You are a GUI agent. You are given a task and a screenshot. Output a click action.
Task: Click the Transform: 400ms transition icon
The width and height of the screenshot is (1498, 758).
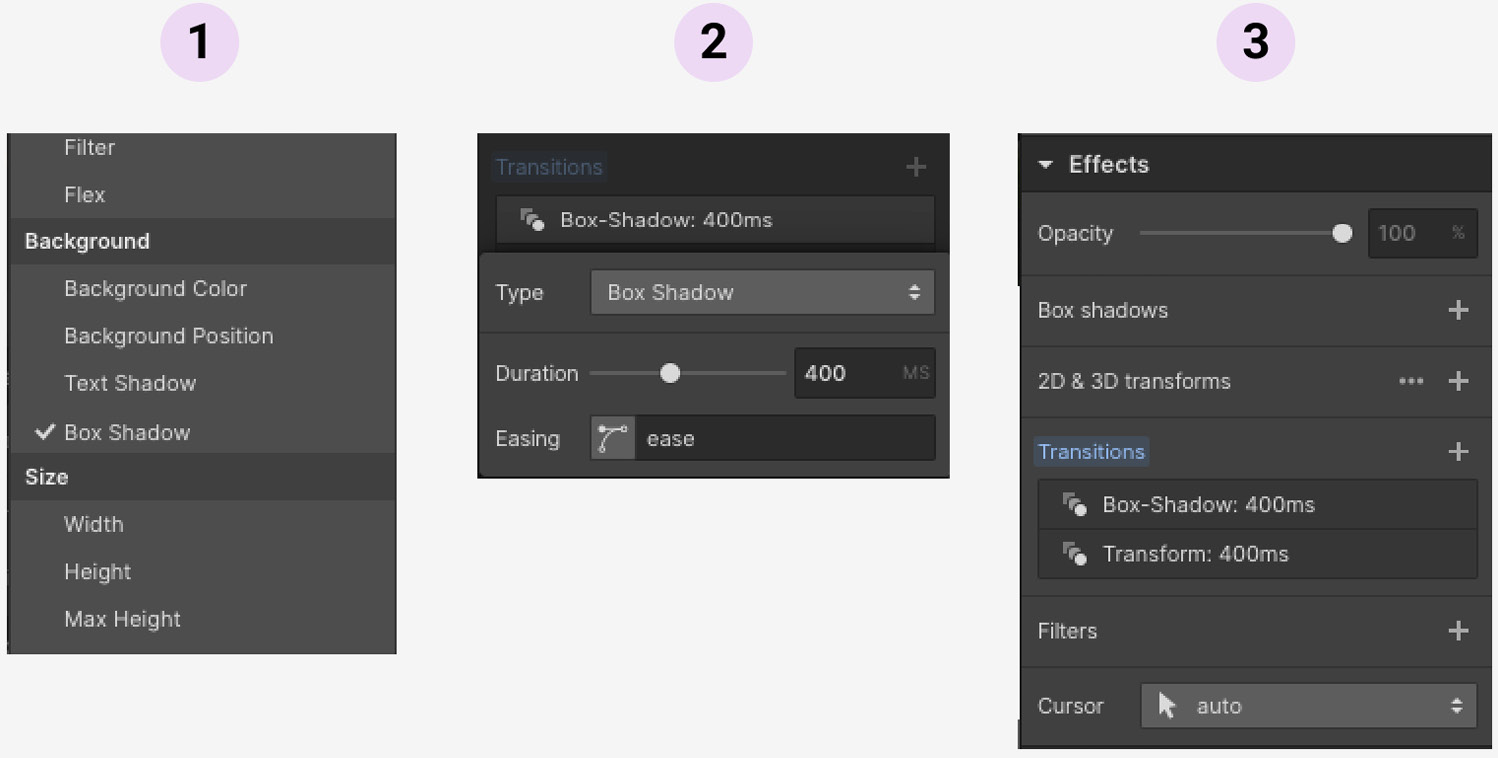tap(1075, 554)
